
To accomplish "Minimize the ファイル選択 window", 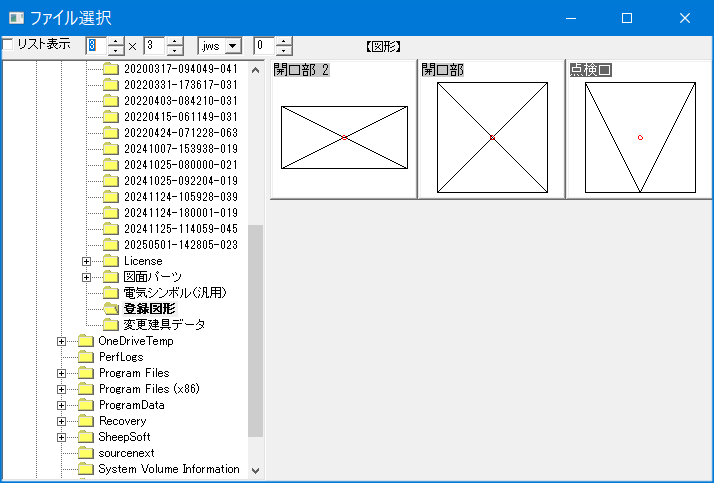I will coord(571,18).
